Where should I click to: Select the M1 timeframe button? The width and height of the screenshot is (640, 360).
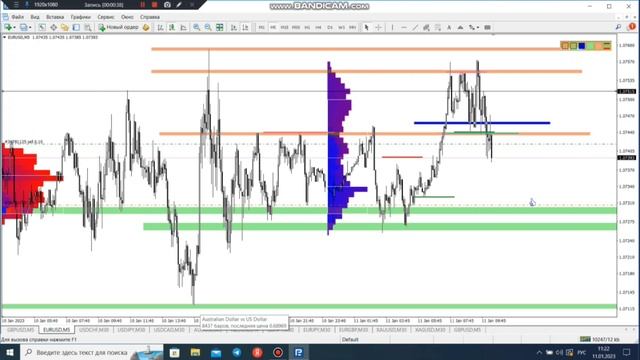(262, 27)
